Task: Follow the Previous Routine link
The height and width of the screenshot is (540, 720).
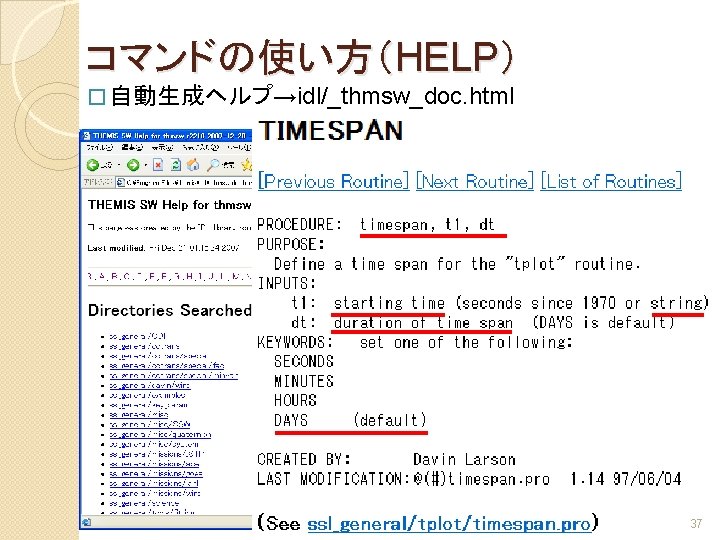Action: (333, 181)
